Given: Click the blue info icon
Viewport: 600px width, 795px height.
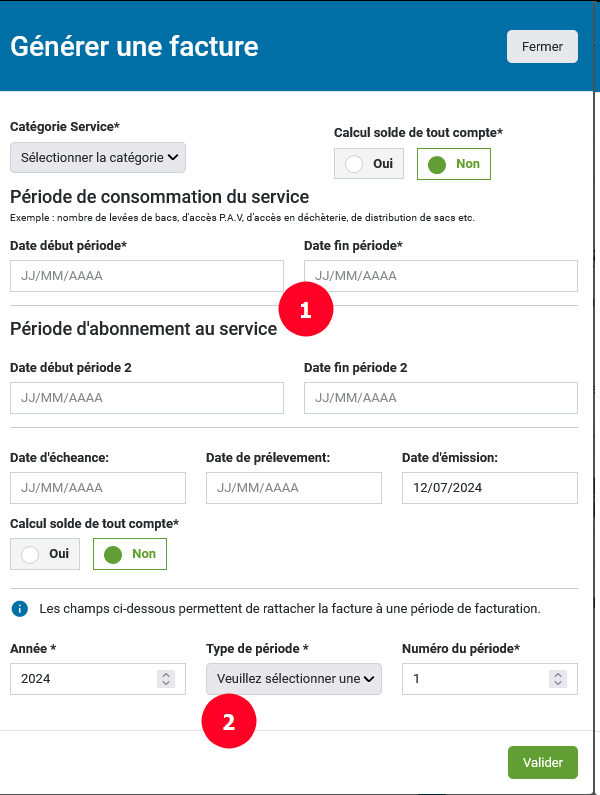Looking at the screenshot, I should coord(19,608).
